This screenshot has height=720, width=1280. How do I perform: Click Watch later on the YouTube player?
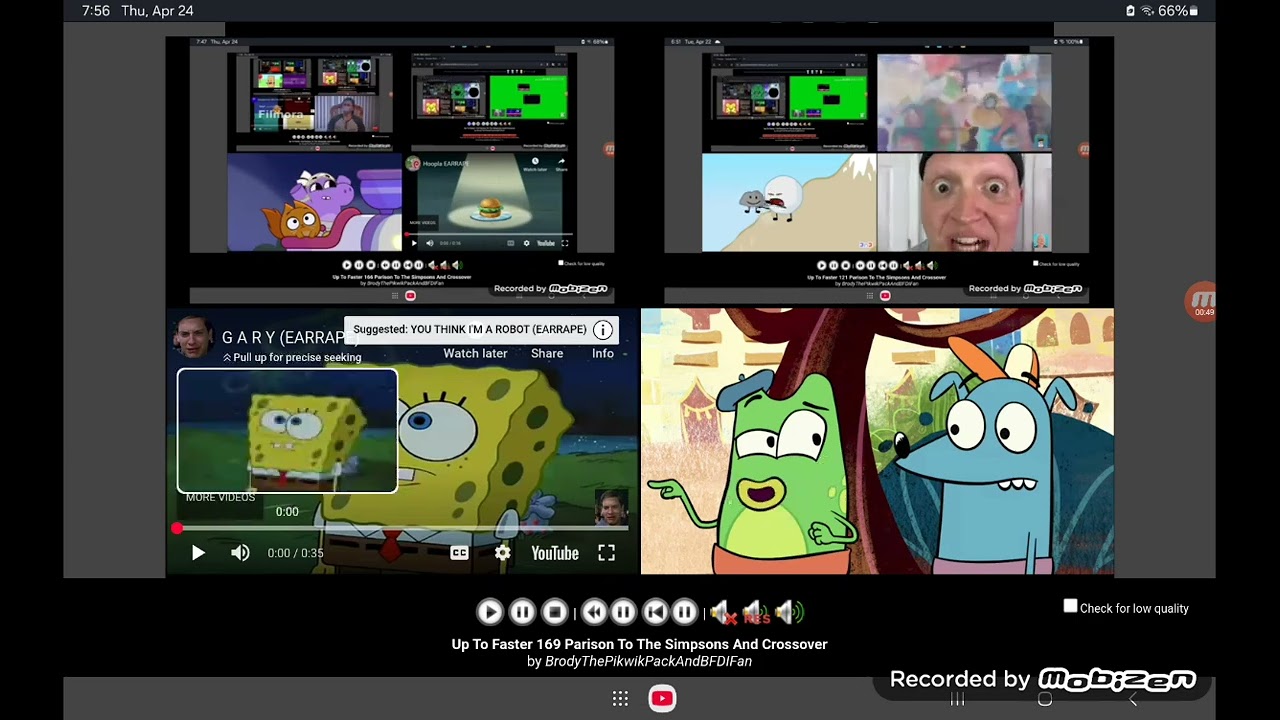pyautogui.click(x=475, y=353)
